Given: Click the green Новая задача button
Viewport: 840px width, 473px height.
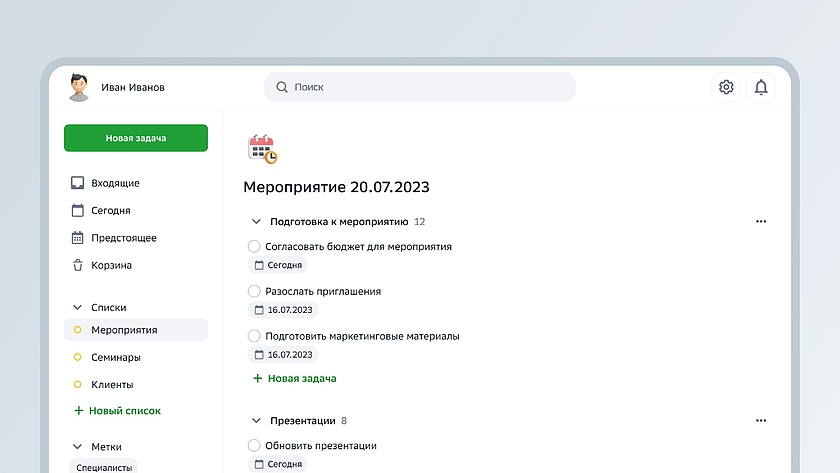Looking at the screenshot, I should [136, 138].
